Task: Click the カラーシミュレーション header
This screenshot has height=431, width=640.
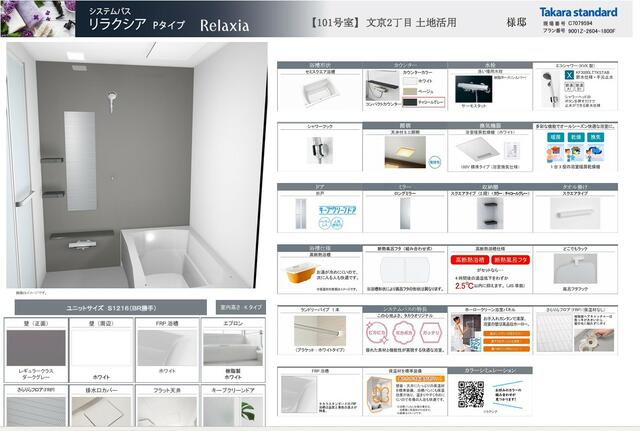Action: pos(490,371)
